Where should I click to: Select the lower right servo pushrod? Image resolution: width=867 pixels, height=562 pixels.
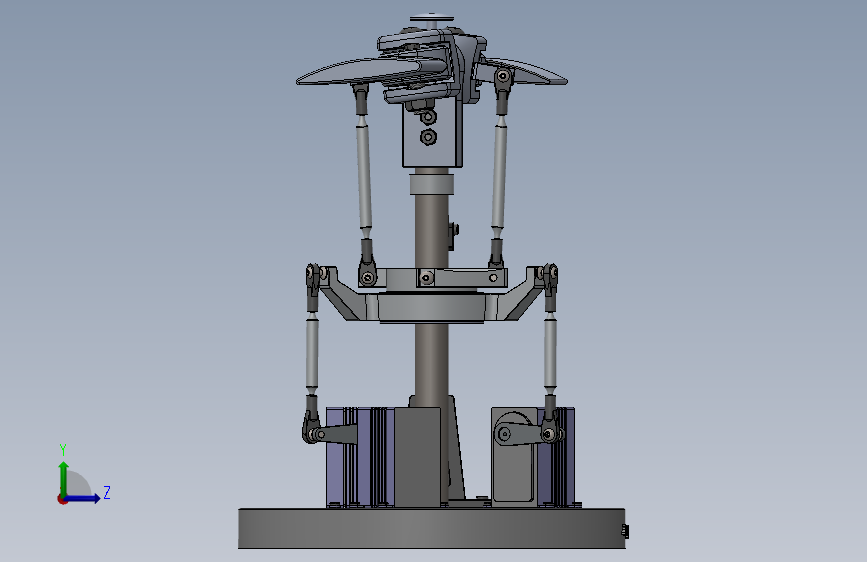click(x=550, y=354)
